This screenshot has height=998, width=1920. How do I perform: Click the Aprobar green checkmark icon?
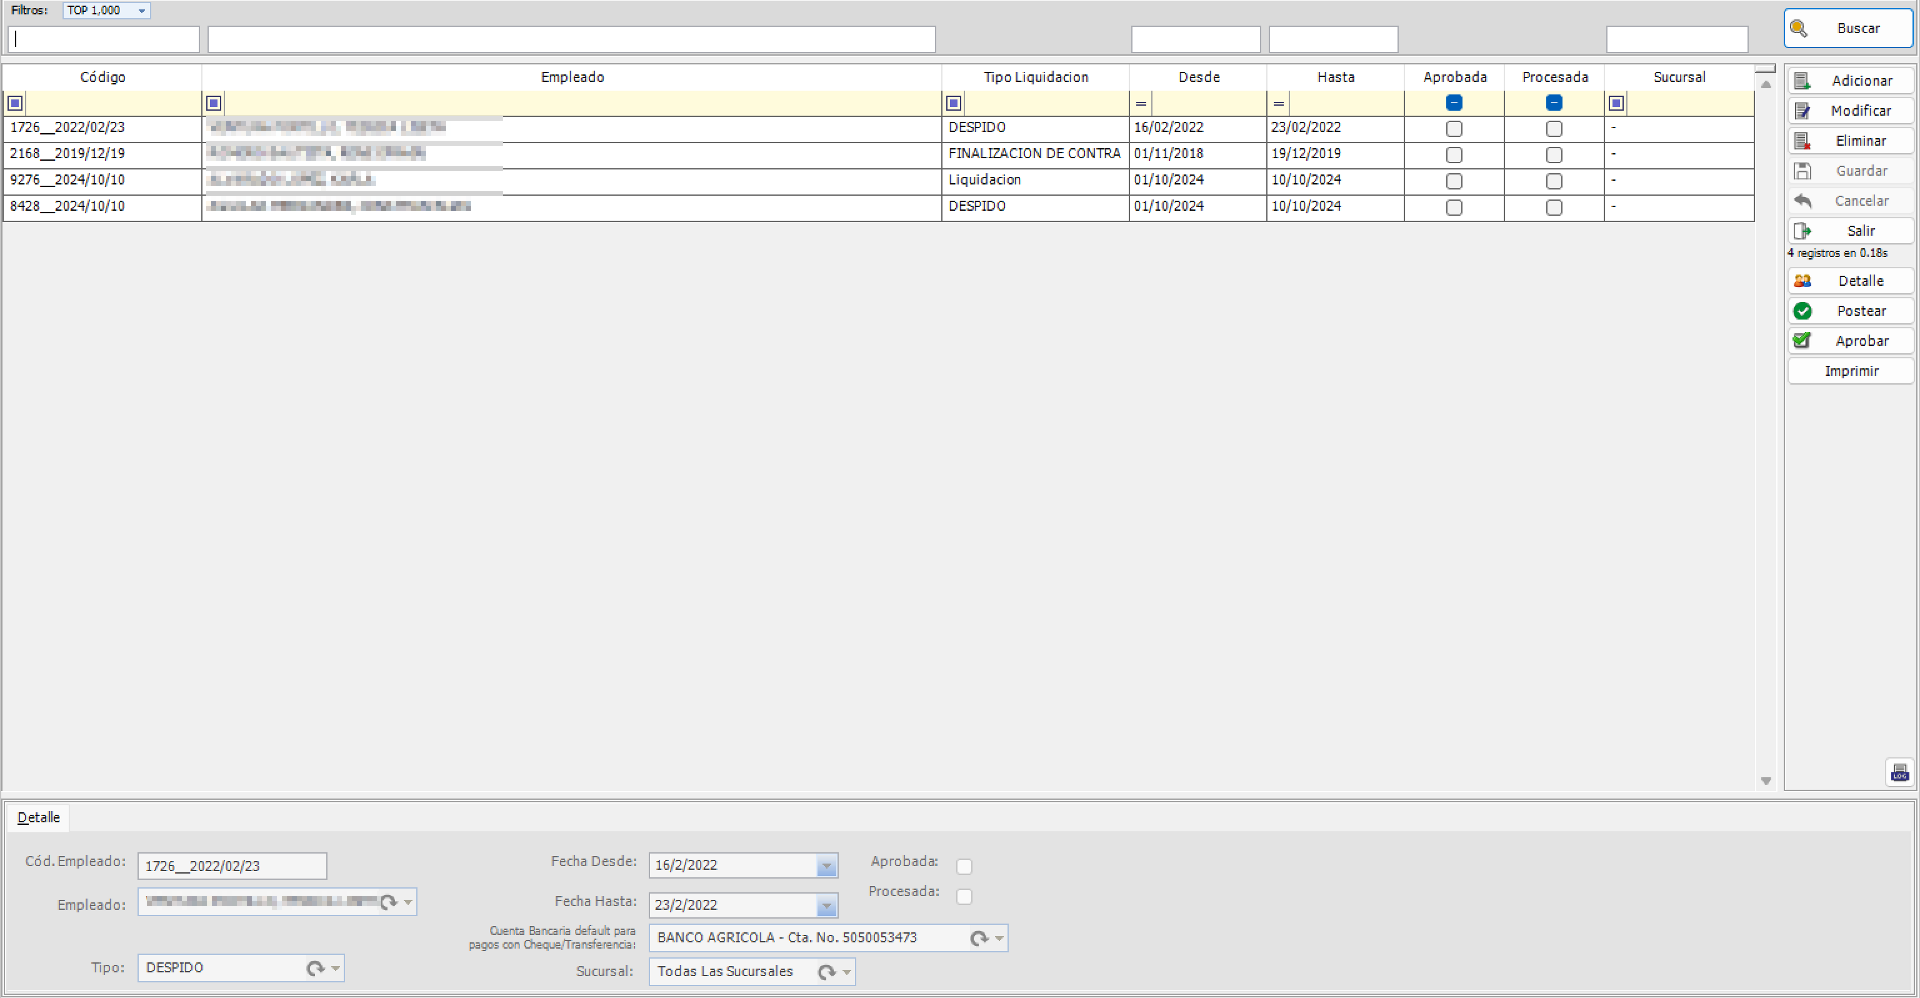[x=1804, y=341]
